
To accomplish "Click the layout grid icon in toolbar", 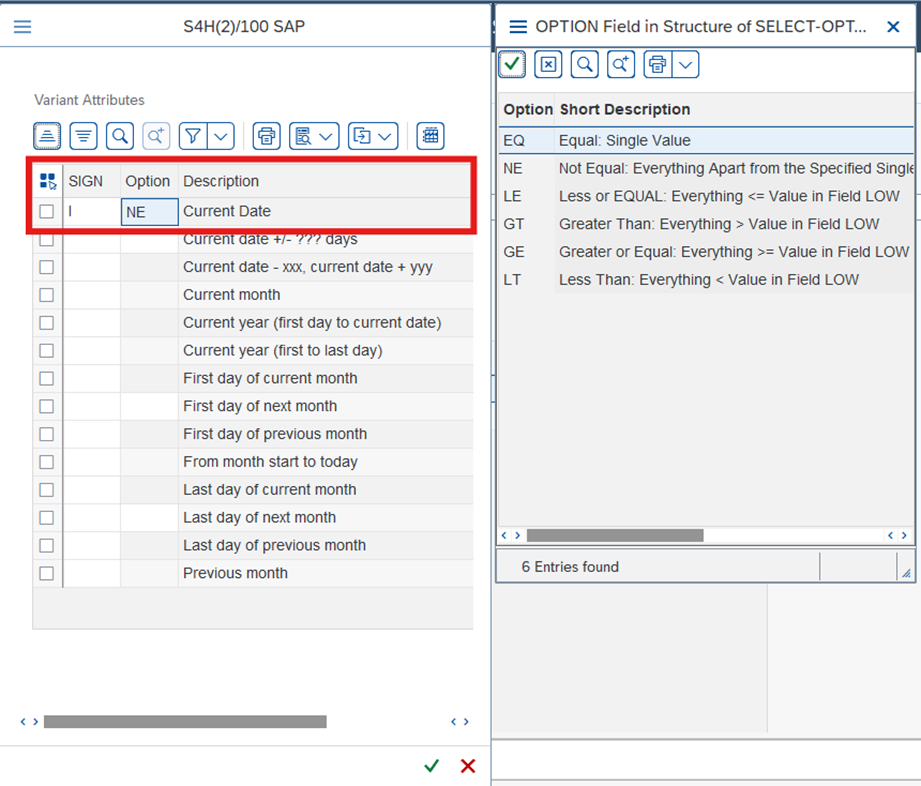I will (x=430, y=136).
